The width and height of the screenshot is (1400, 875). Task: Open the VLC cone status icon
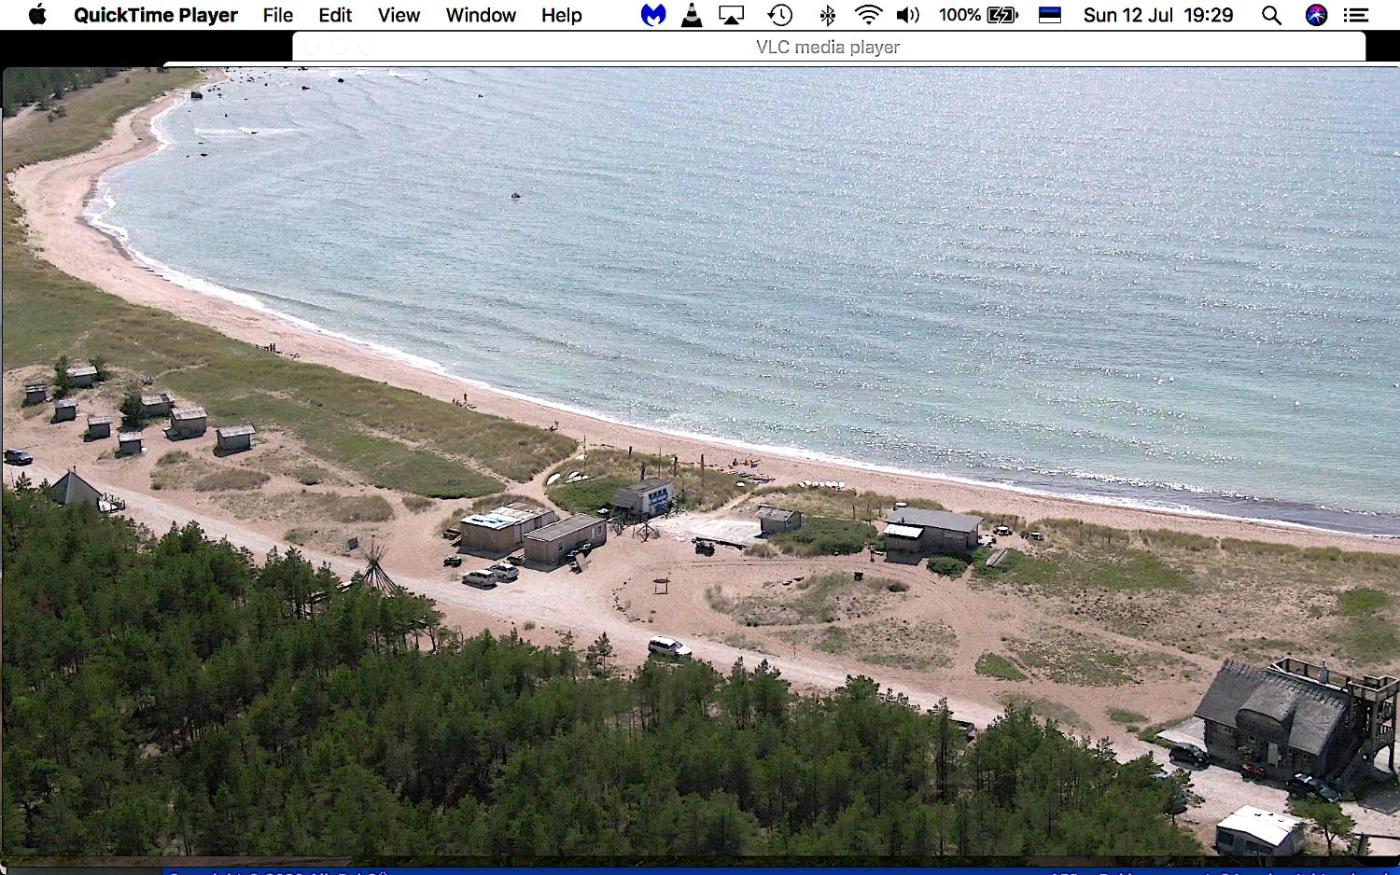[691, 15]
